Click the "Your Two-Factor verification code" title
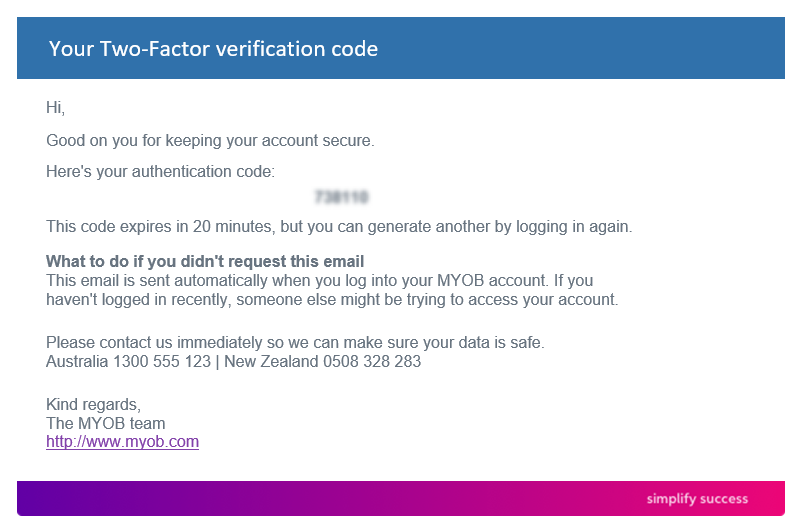 click(213, 48)
